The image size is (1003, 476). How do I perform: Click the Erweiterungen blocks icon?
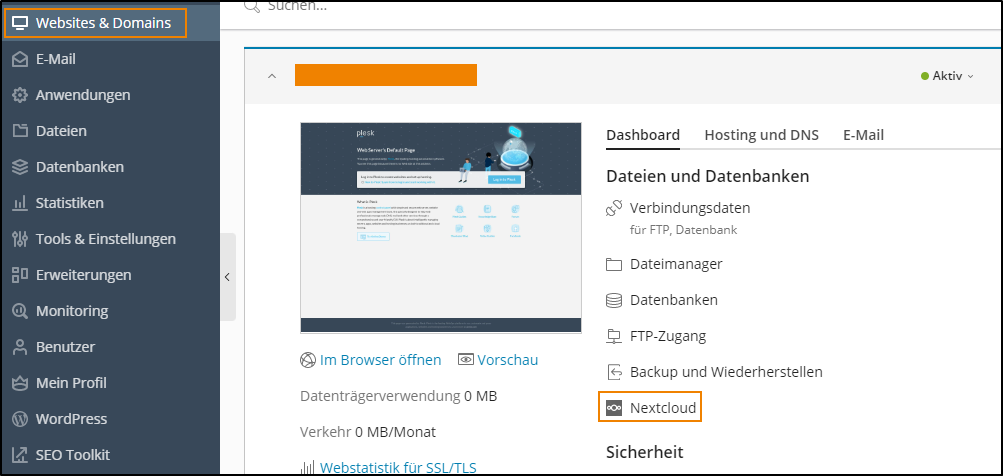point(20,275)
